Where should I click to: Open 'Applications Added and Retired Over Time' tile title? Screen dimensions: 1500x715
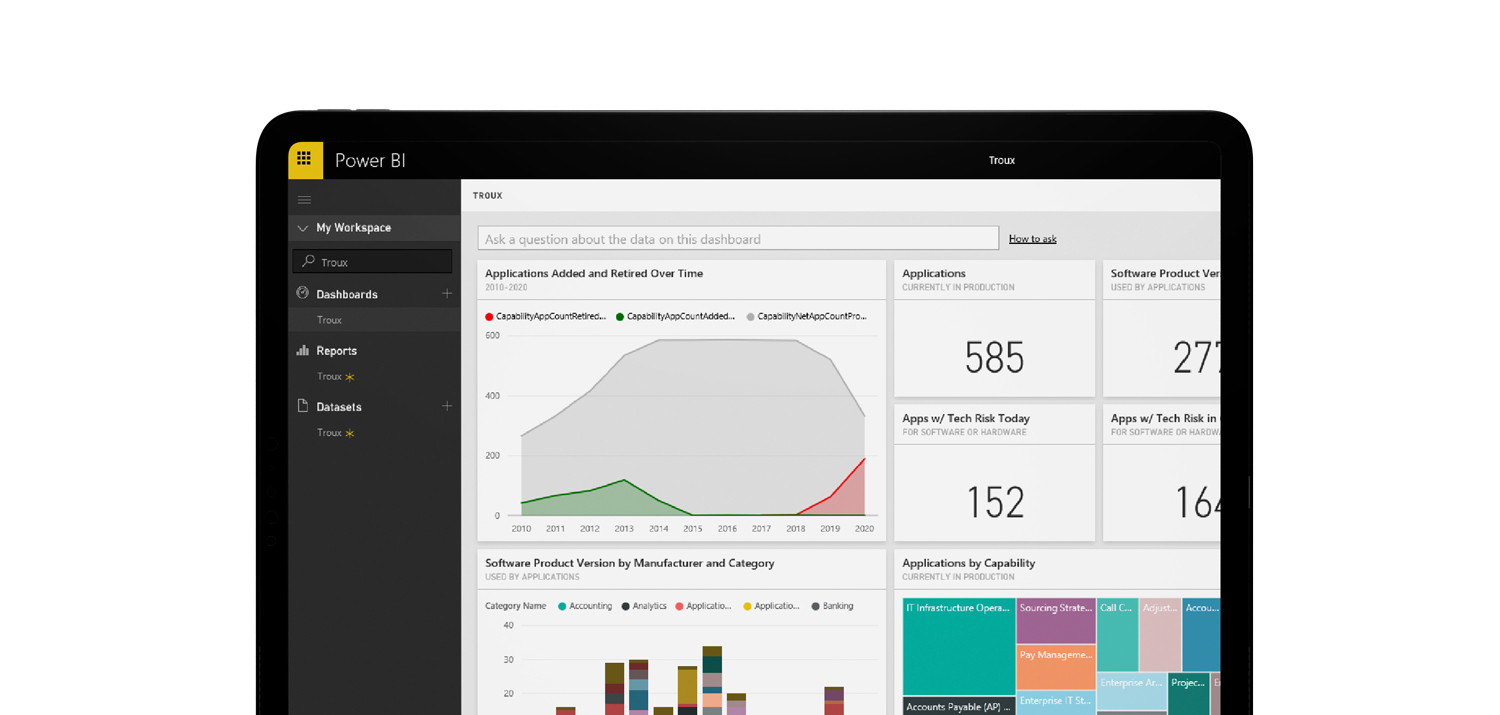(x=594, y=273)
